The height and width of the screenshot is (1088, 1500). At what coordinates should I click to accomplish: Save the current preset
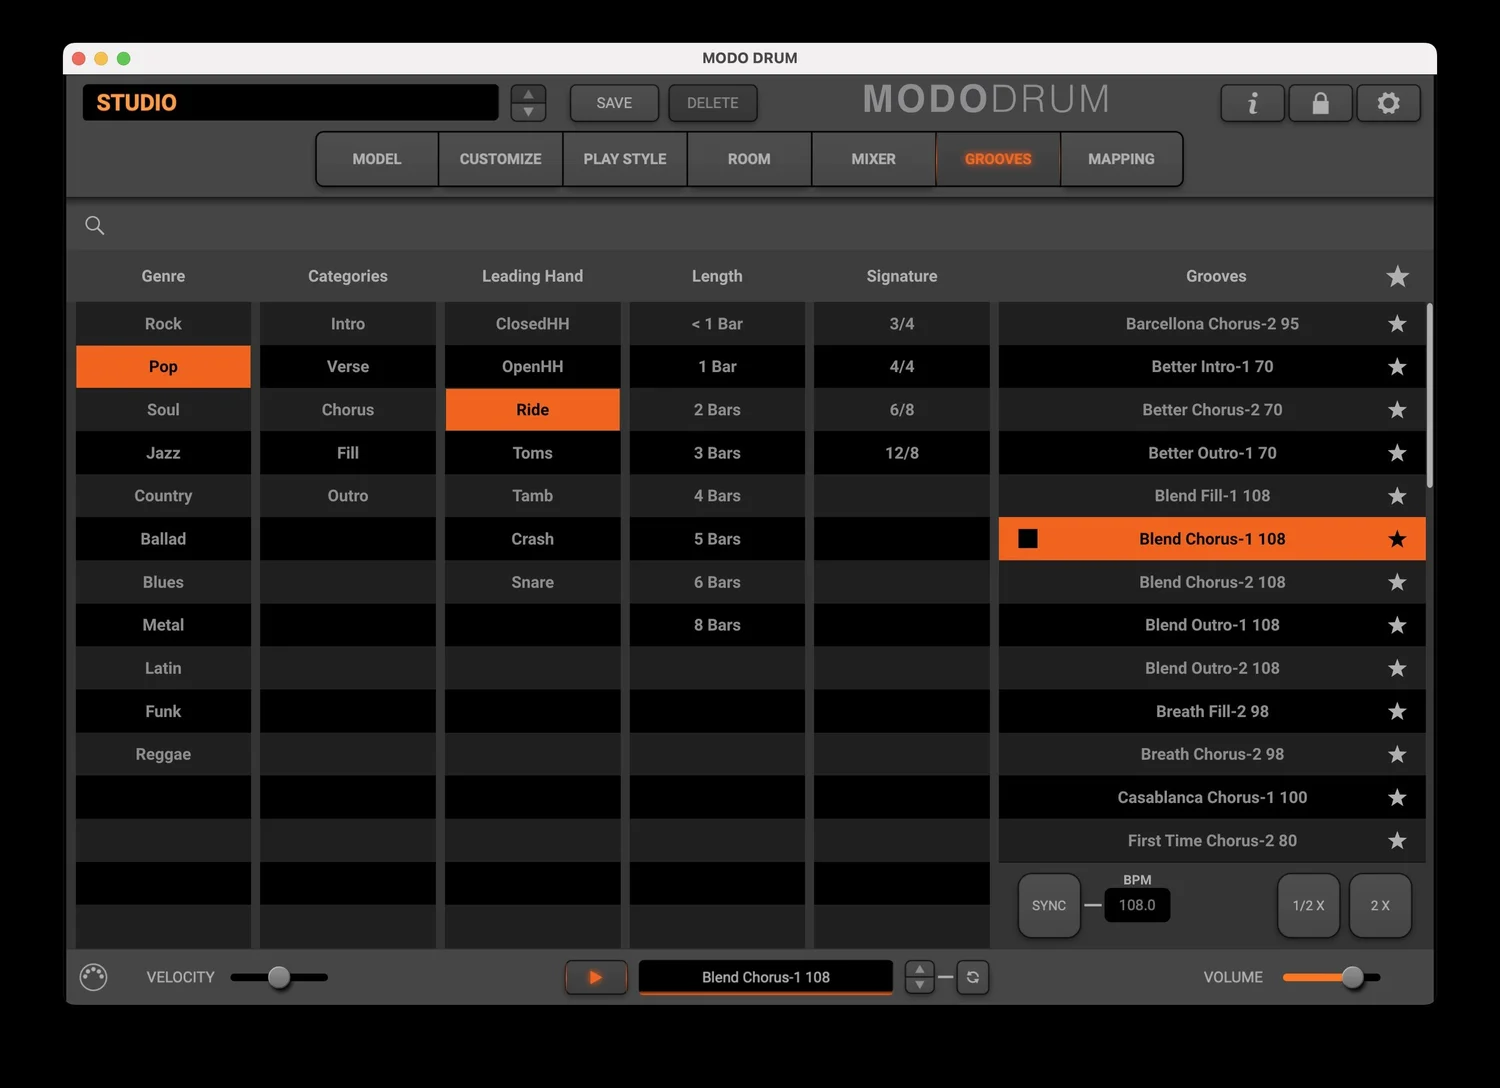click(x=613, y=103)
